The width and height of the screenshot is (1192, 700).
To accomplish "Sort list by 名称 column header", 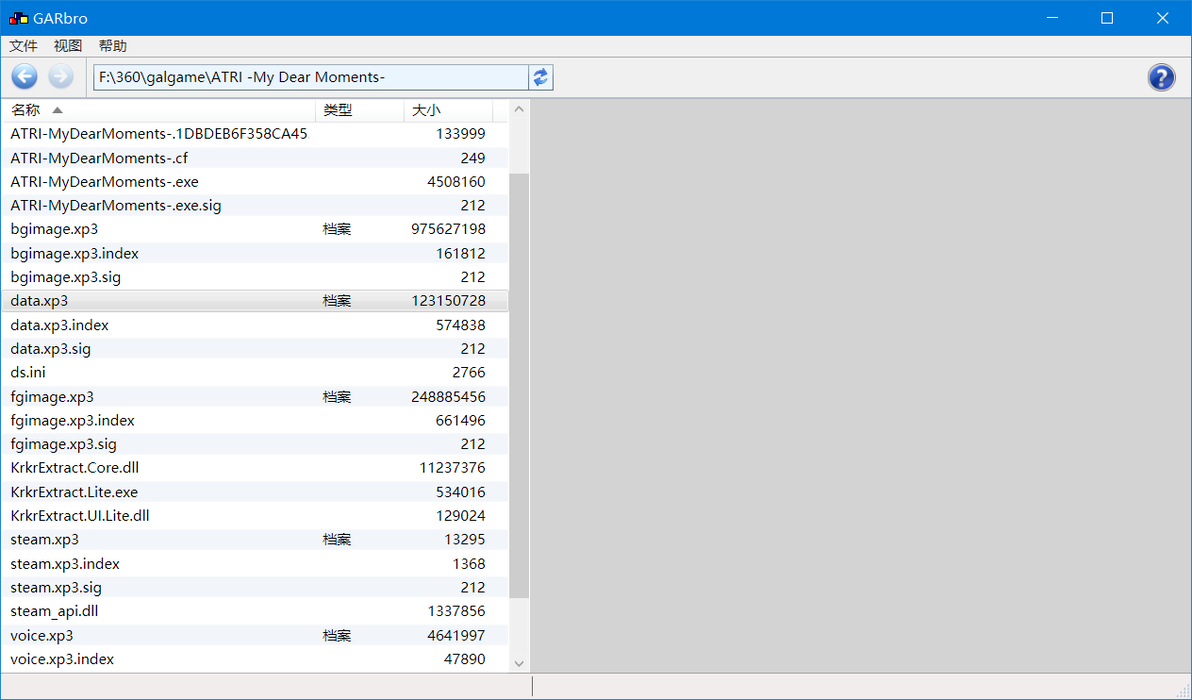I will [x=158, y=110].
